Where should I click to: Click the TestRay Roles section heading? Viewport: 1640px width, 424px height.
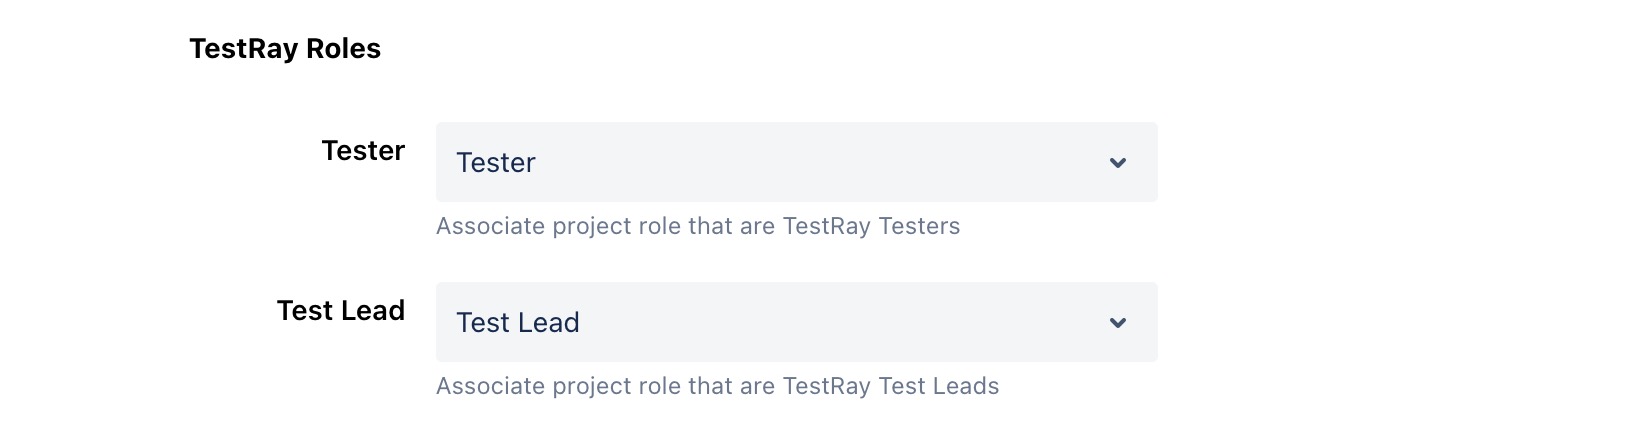pyautogui.click(x=285, y=49)
